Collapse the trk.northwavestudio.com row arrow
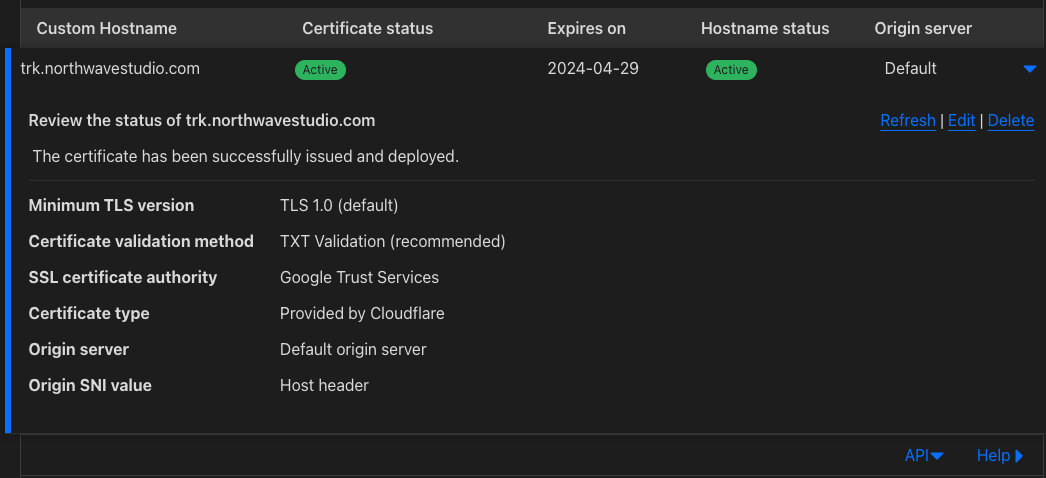1046x478 pixels. click(x=1029, y=69)
